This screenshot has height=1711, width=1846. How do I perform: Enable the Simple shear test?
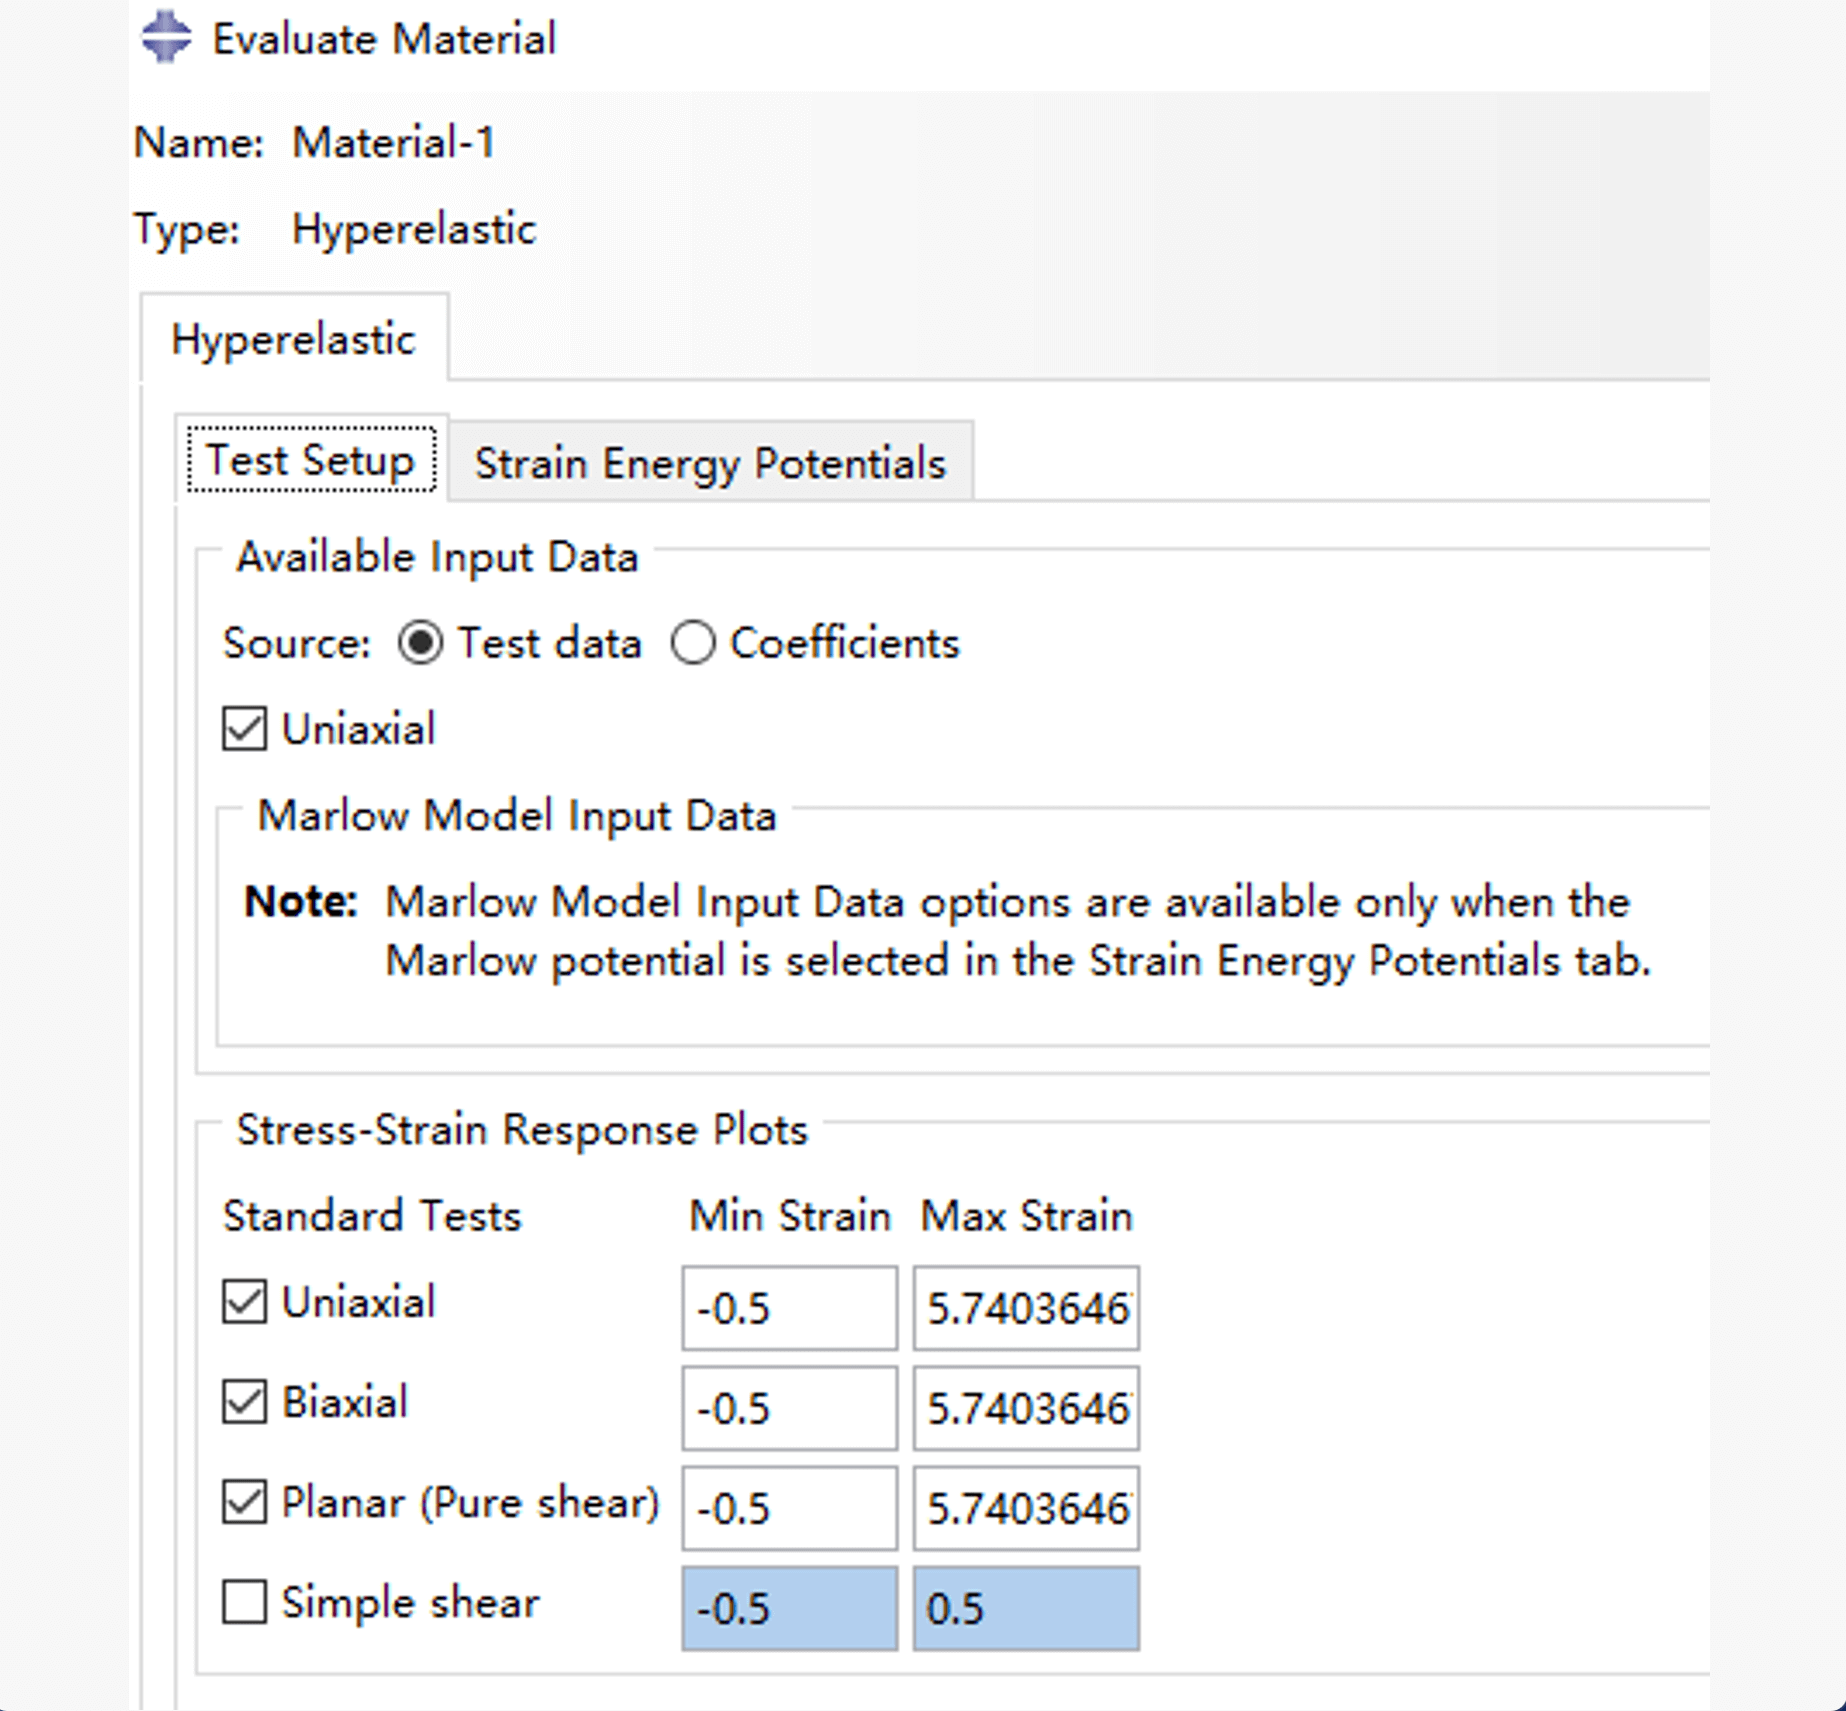245,1602
